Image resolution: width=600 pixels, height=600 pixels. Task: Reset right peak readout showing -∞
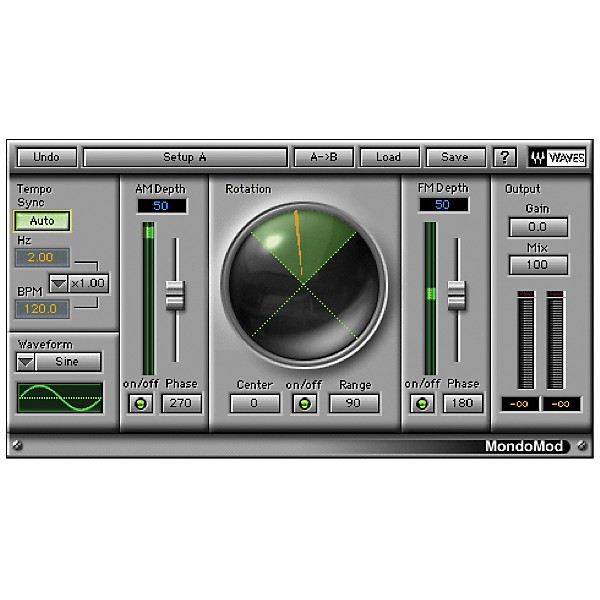coord(561,404)
